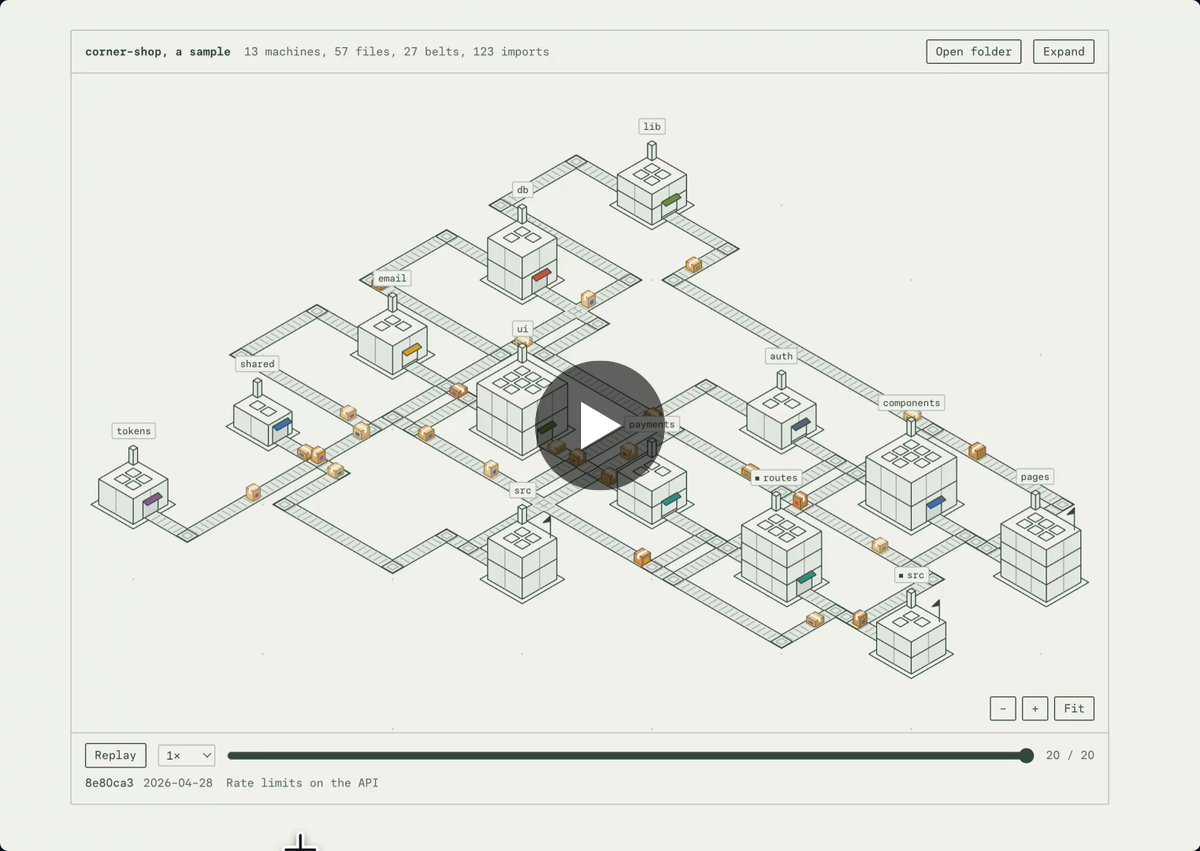The height and width of the screenshot is (851, 1200).
Task: Zoom out with the minus button
Action: tap(1003, 708)
